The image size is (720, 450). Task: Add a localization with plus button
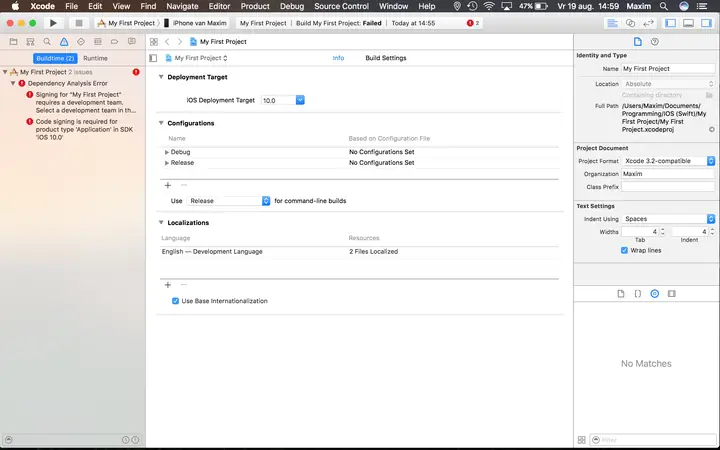coord(168,285)
